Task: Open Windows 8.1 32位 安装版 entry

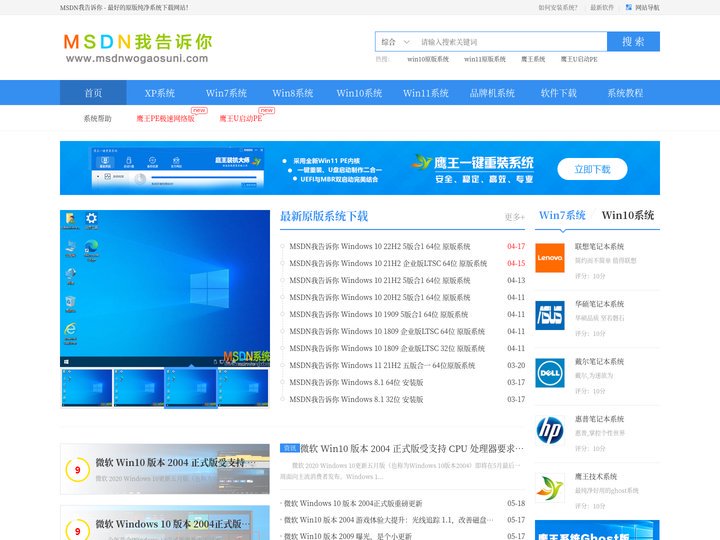Action: tap(356, 399)
